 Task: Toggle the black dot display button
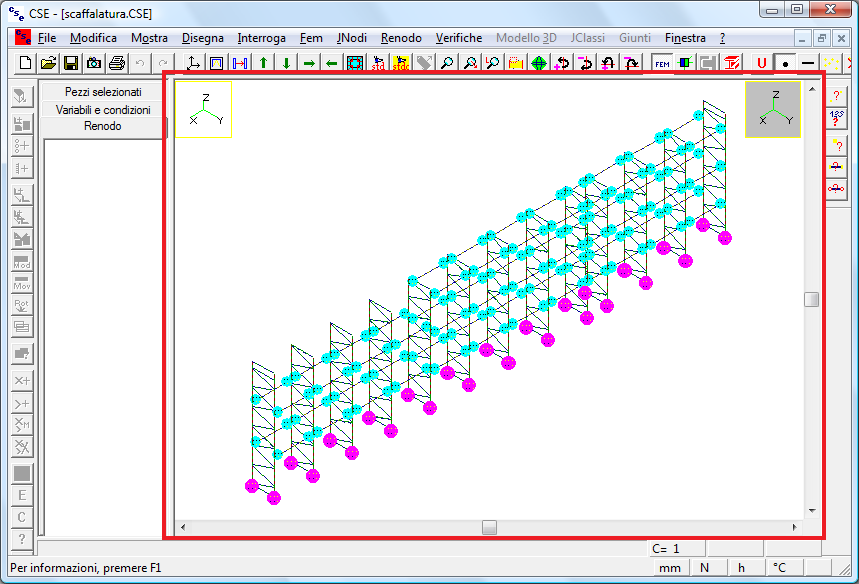click(785, 63)
